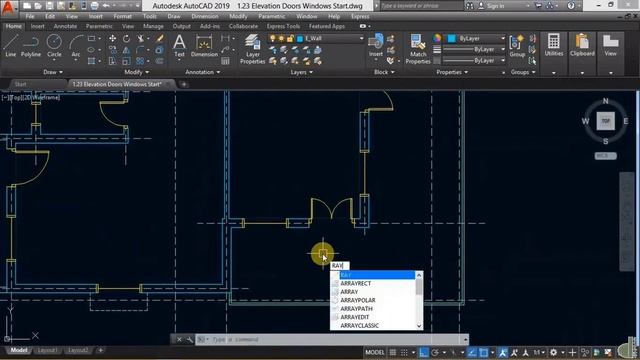Expand the Block panel

pos(384,72)
